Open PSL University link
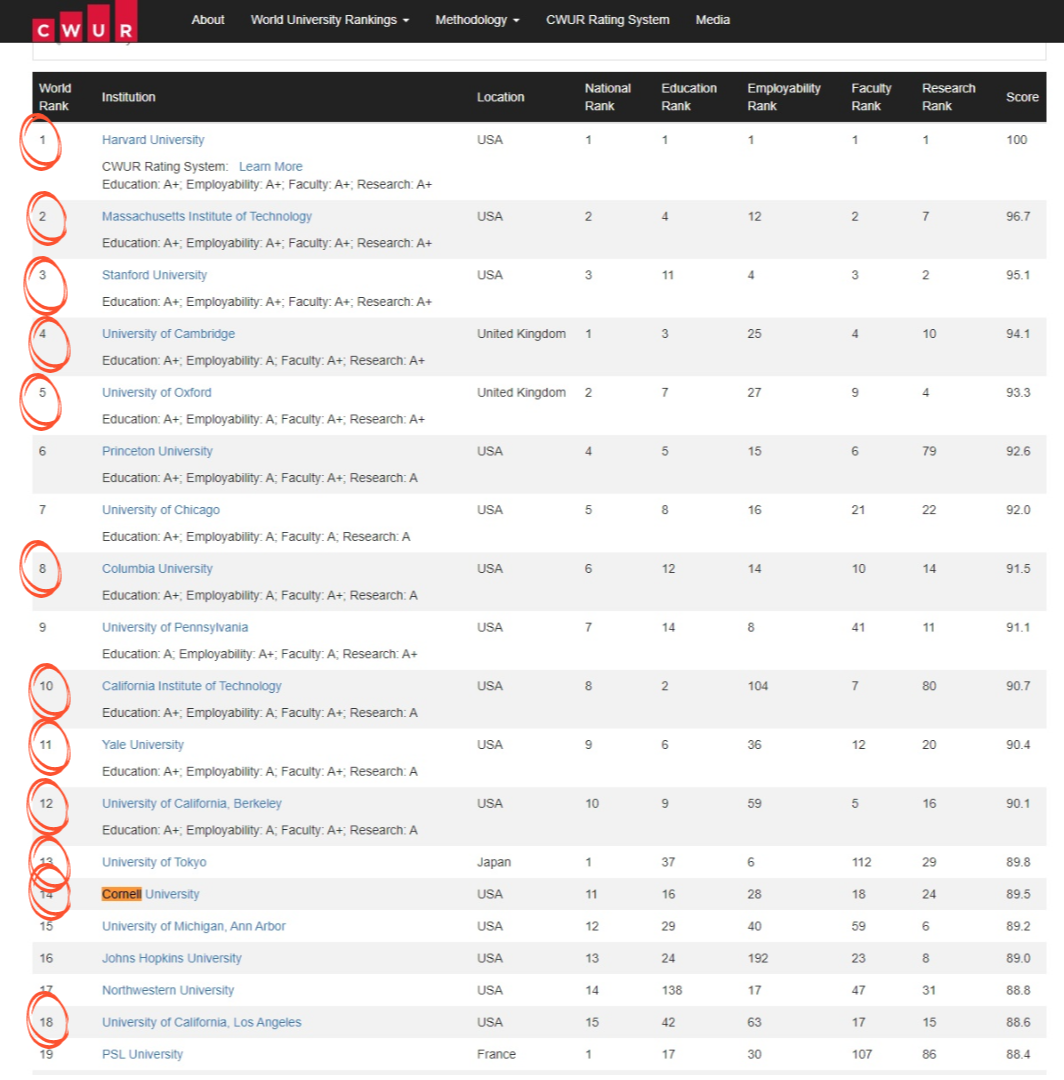 tap(143, 1055)
